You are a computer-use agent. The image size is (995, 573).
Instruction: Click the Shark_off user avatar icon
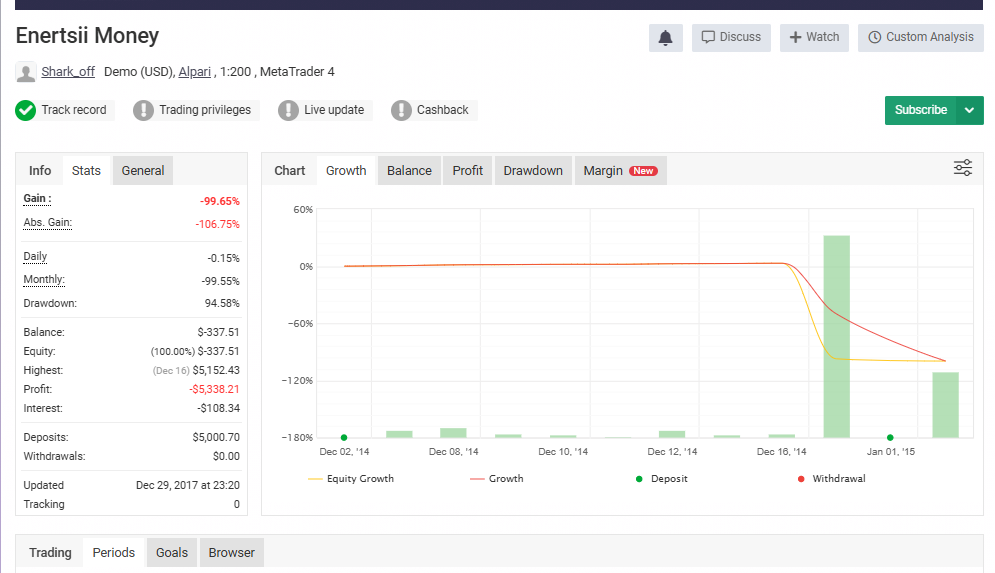point(25,72)
